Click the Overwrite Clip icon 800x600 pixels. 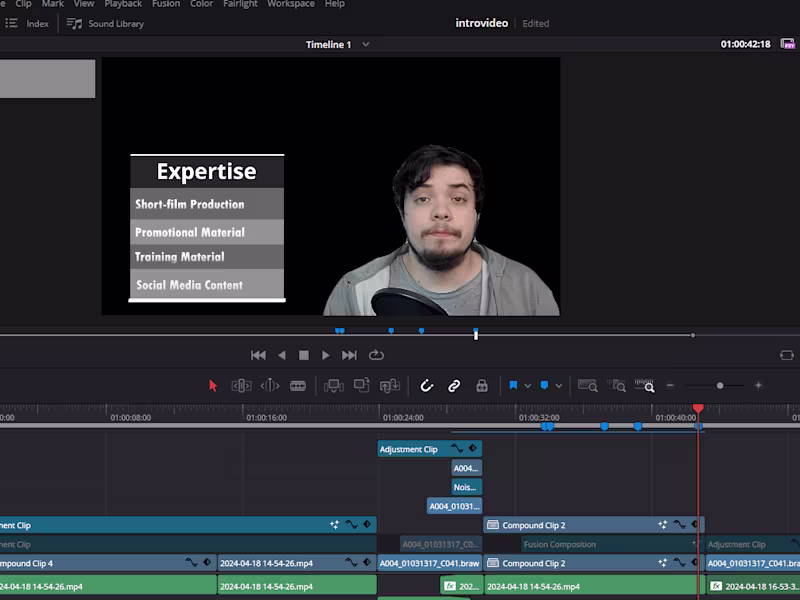pos(361,385)
